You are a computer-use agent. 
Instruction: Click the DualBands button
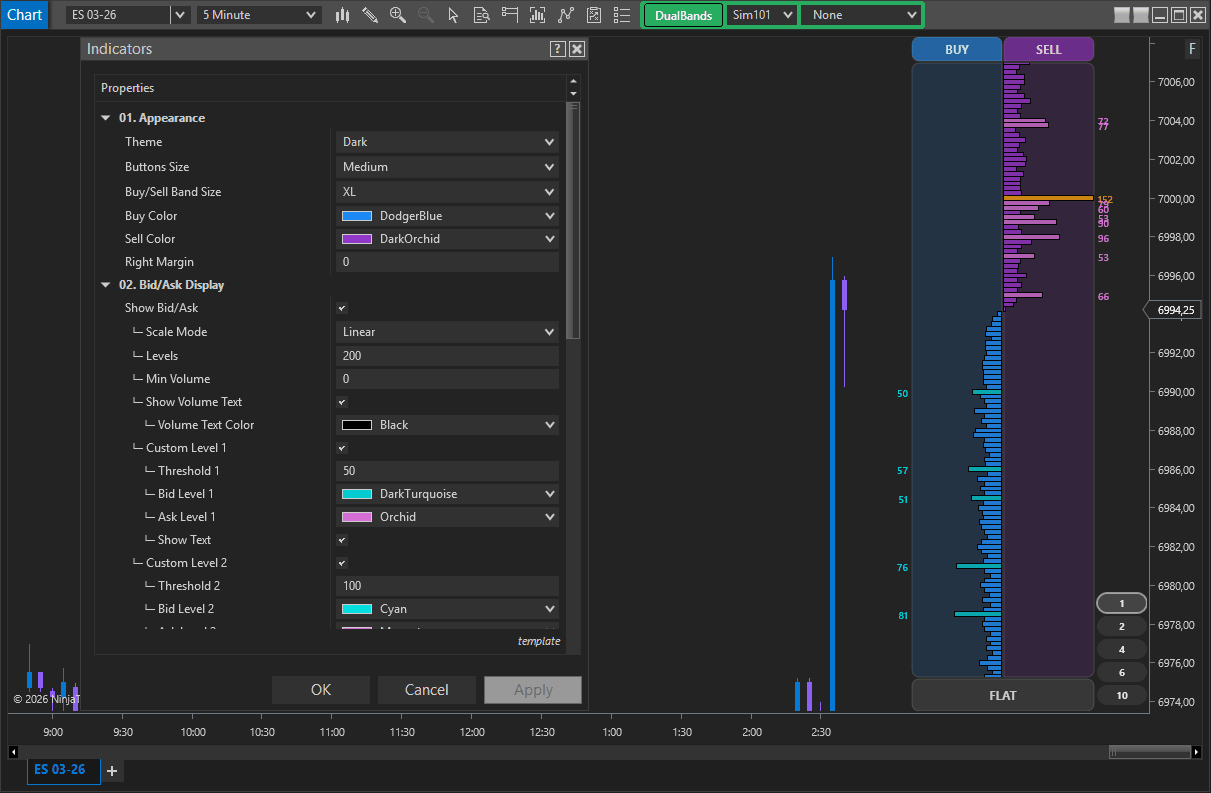tap(682, 14)
